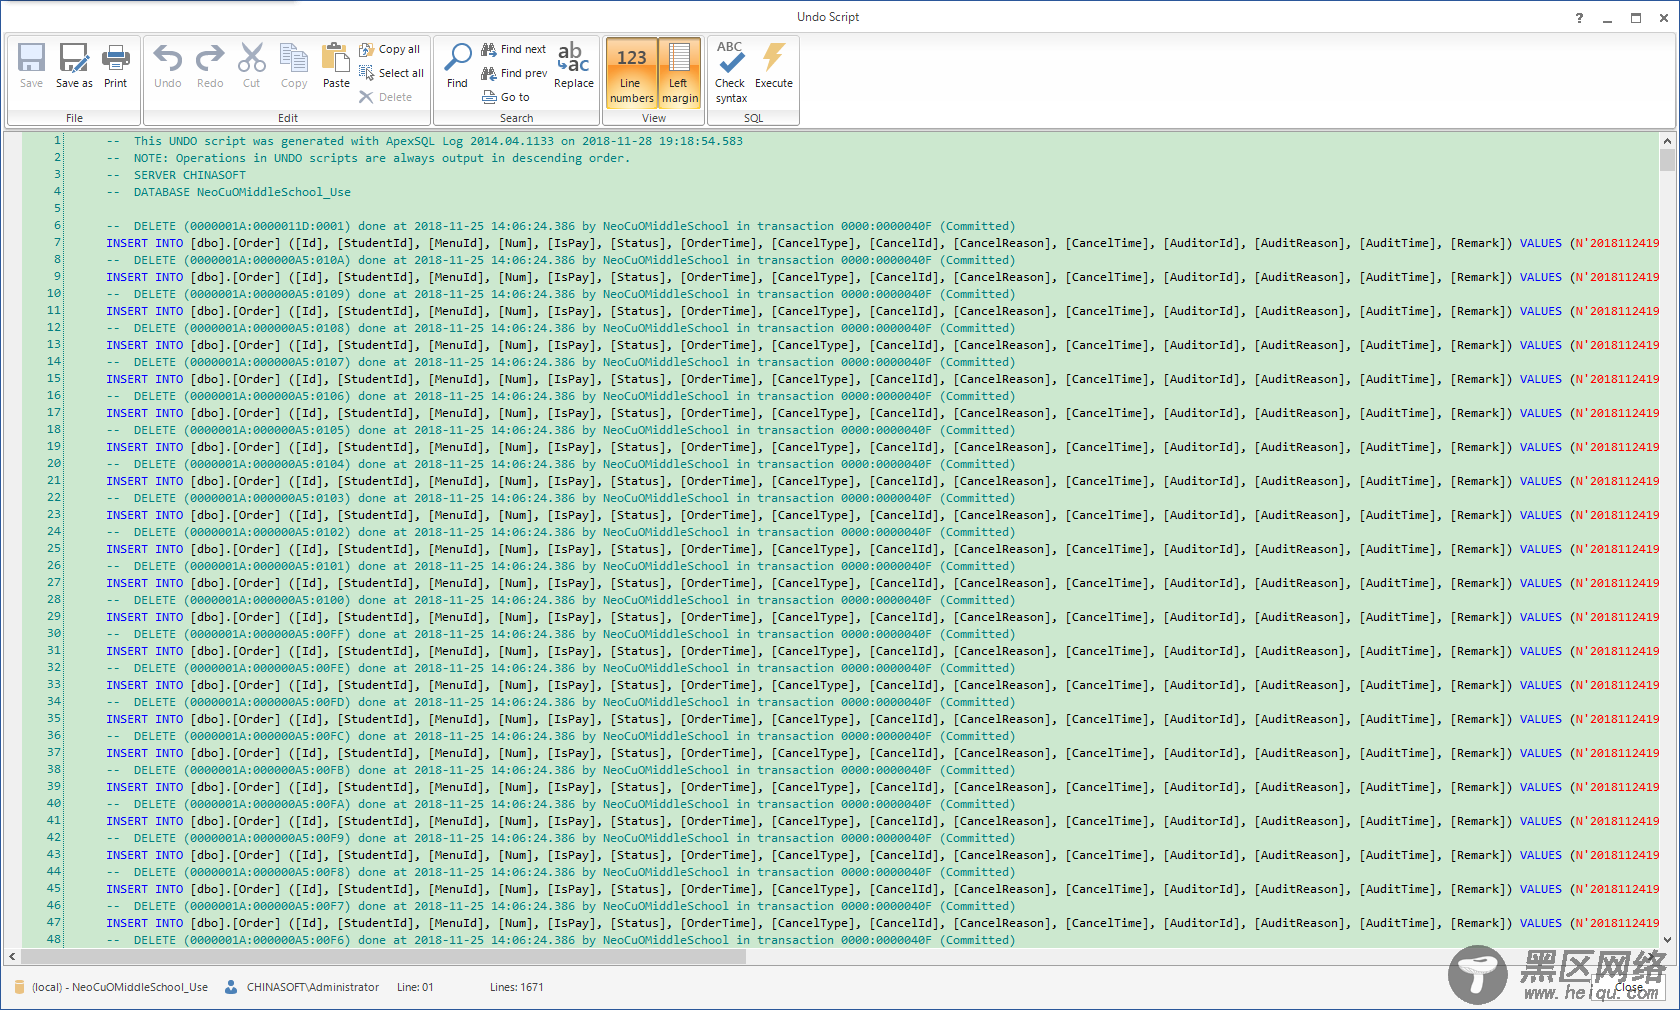Viewport: 1680px width, 1010px height.
Task: Click Find next
Action: coord(514,49)
